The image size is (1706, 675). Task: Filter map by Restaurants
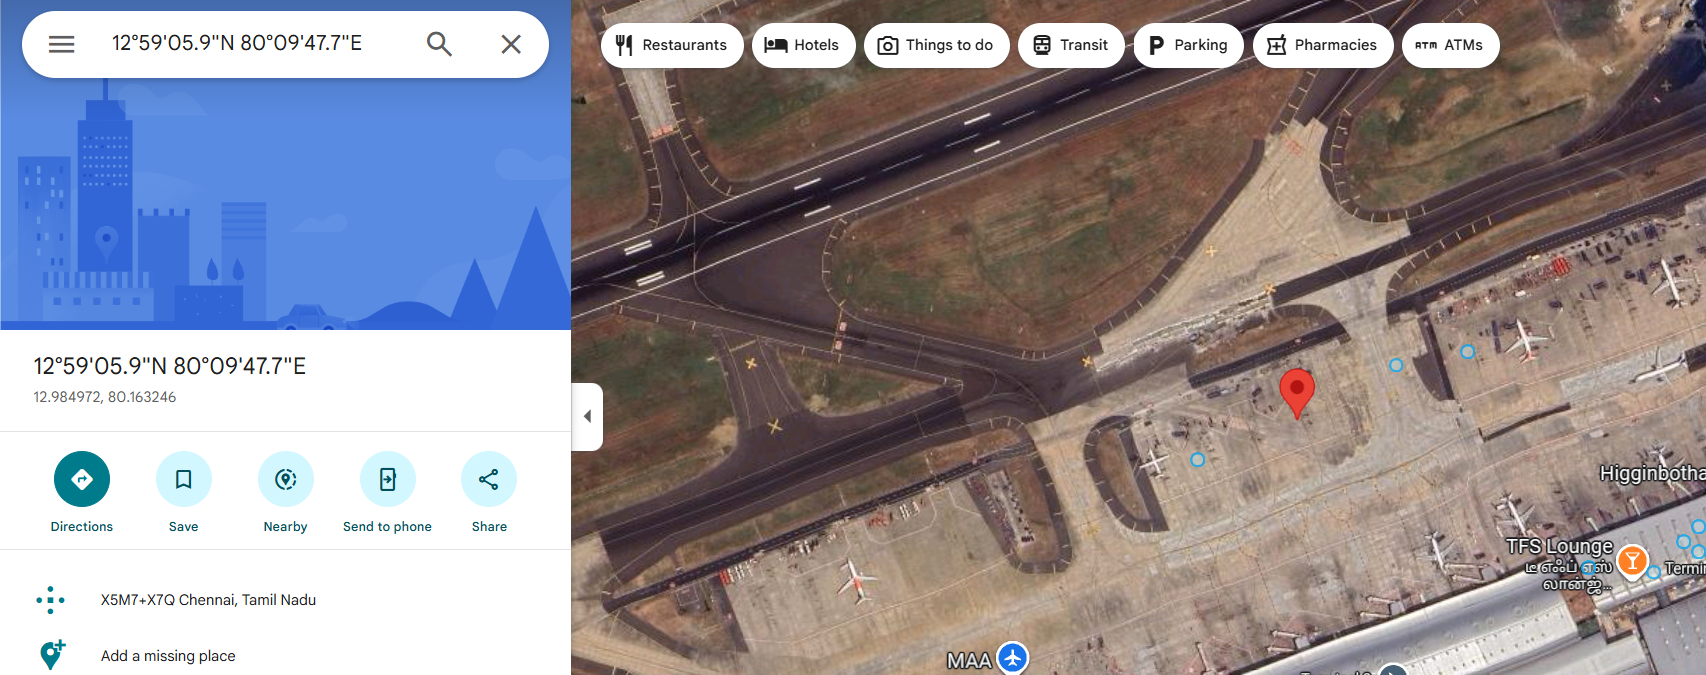coord(672,45)
